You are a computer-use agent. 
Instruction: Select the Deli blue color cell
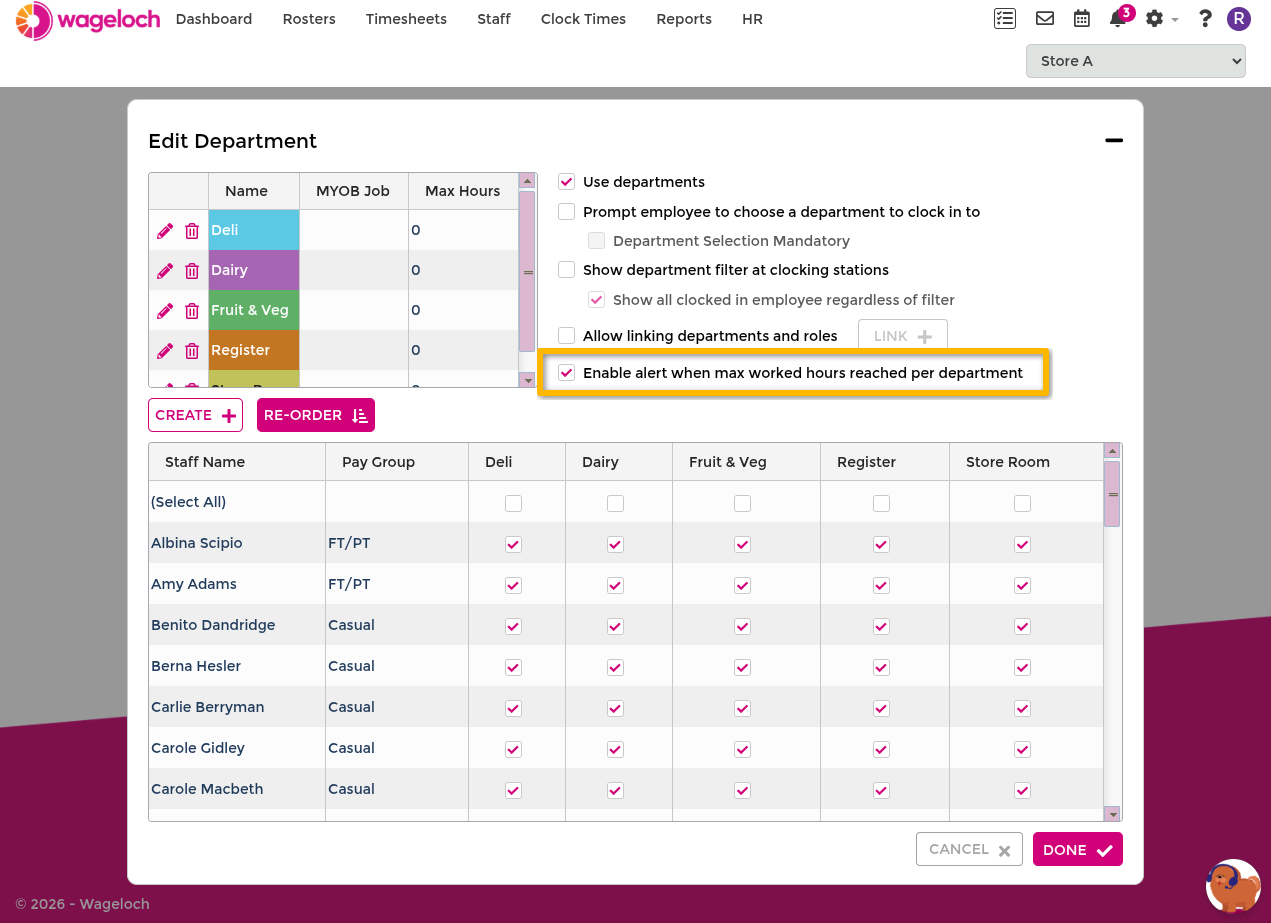[254, 230]
